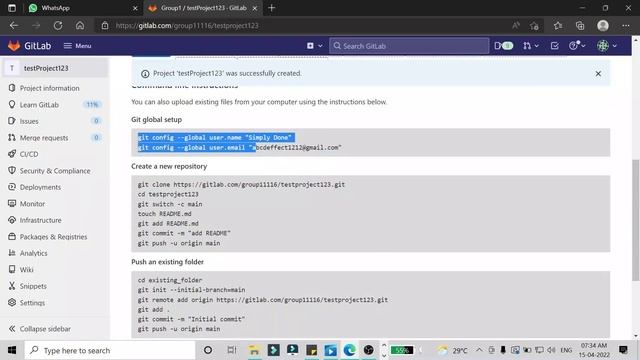Expand the help question-mark dropdown
640x360 pixels.
[577, 46]
